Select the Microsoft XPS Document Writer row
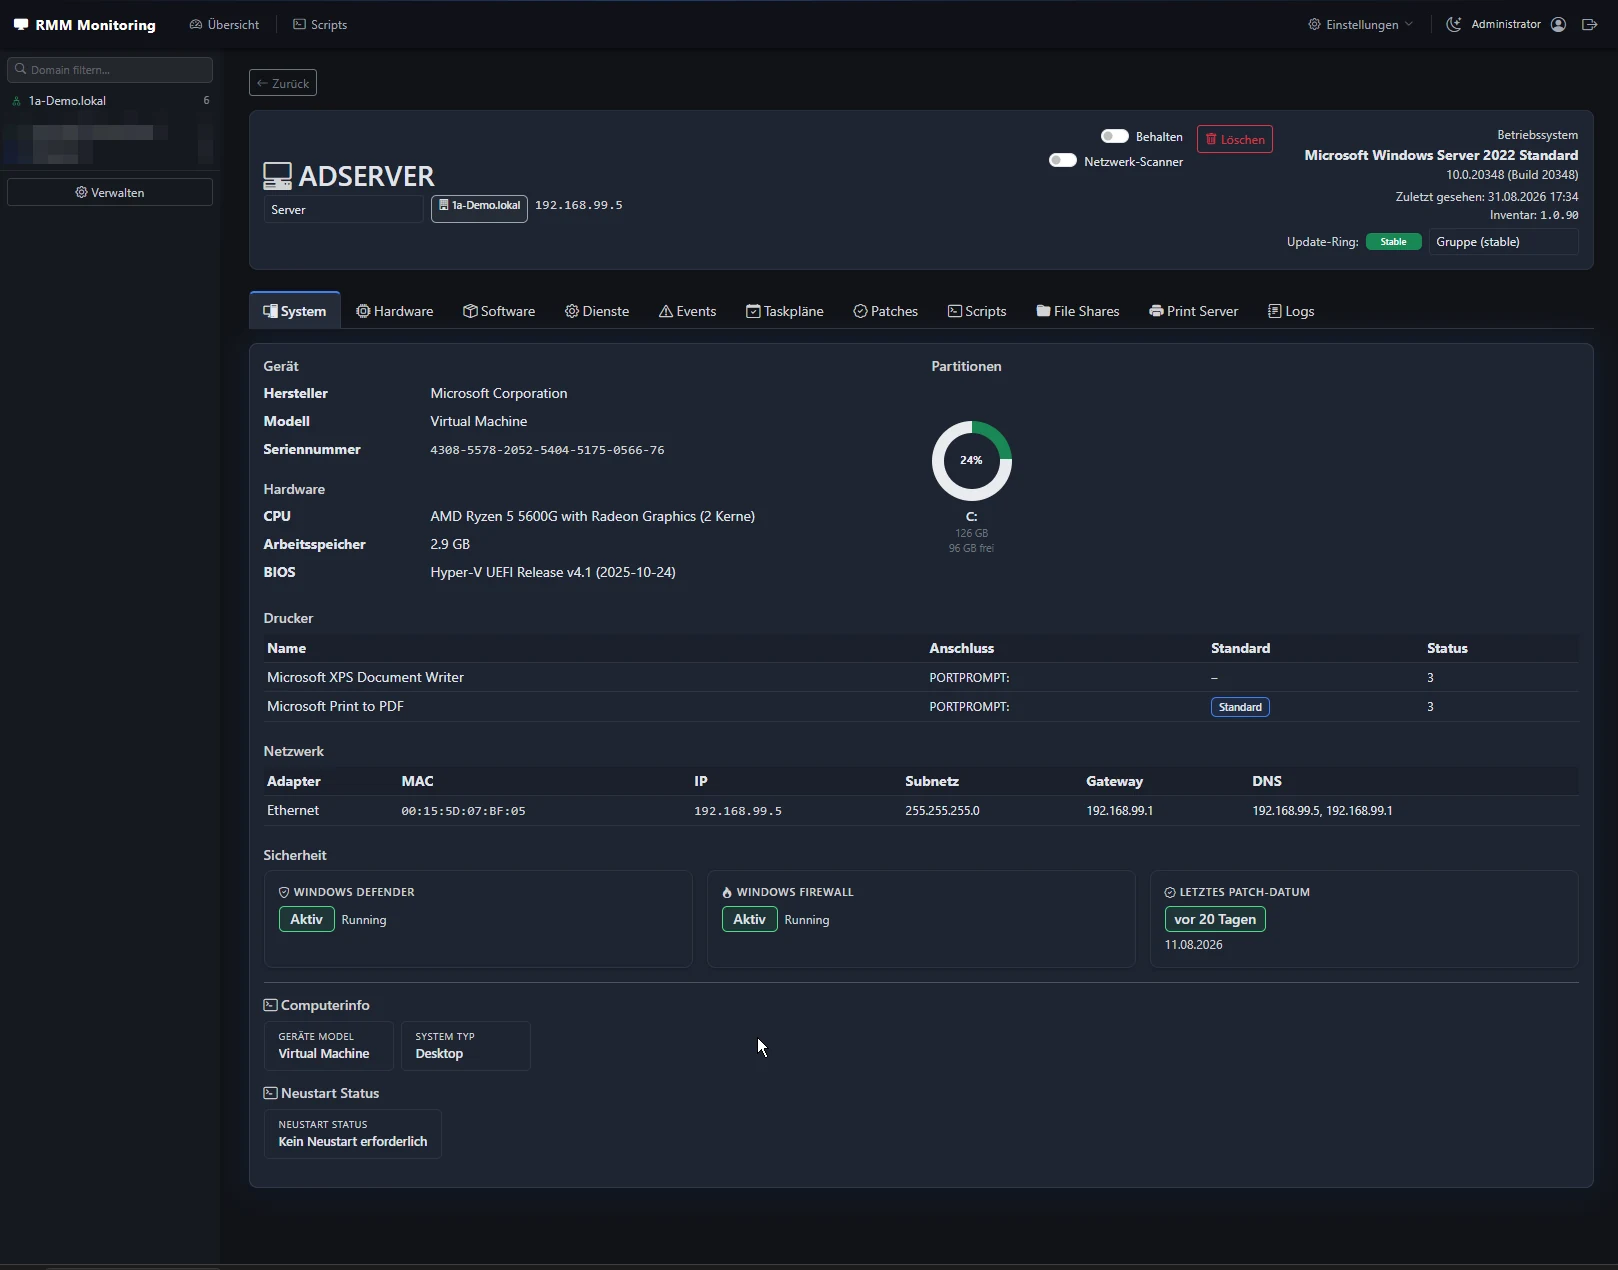 pos(921,677)
